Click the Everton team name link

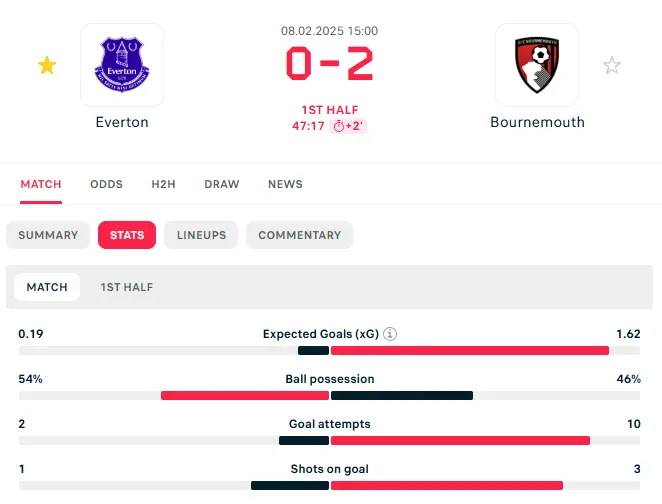click(122, 122)
